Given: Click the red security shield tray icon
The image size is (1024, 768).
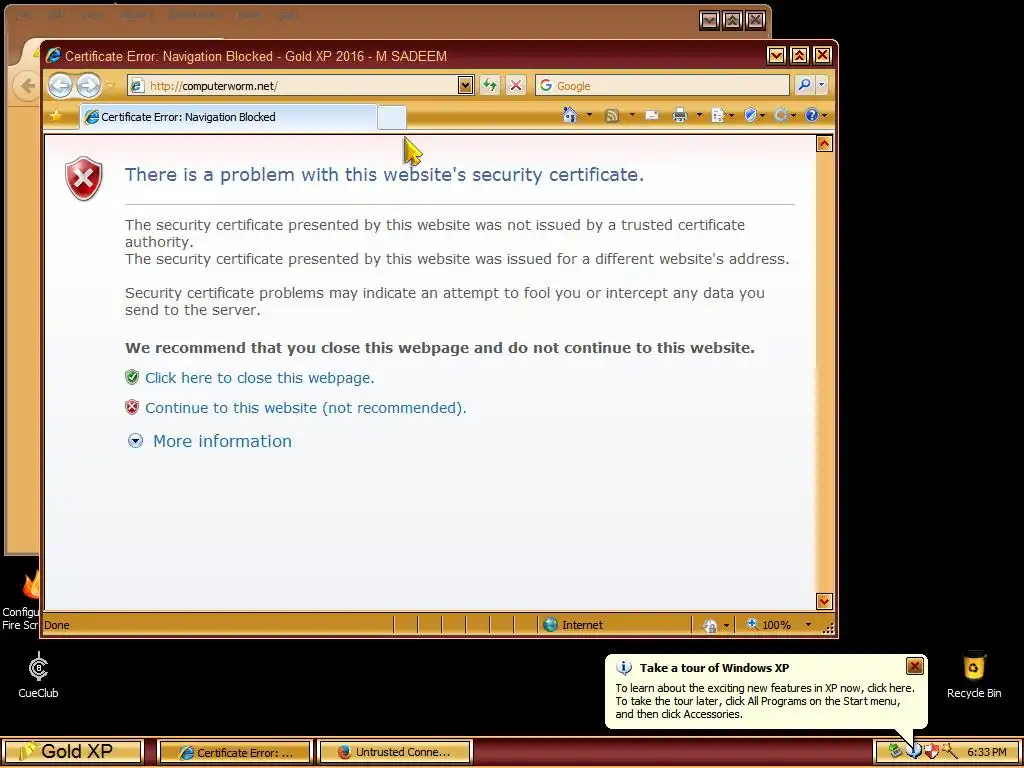Looking at the screenshot, I should point(932,752).
